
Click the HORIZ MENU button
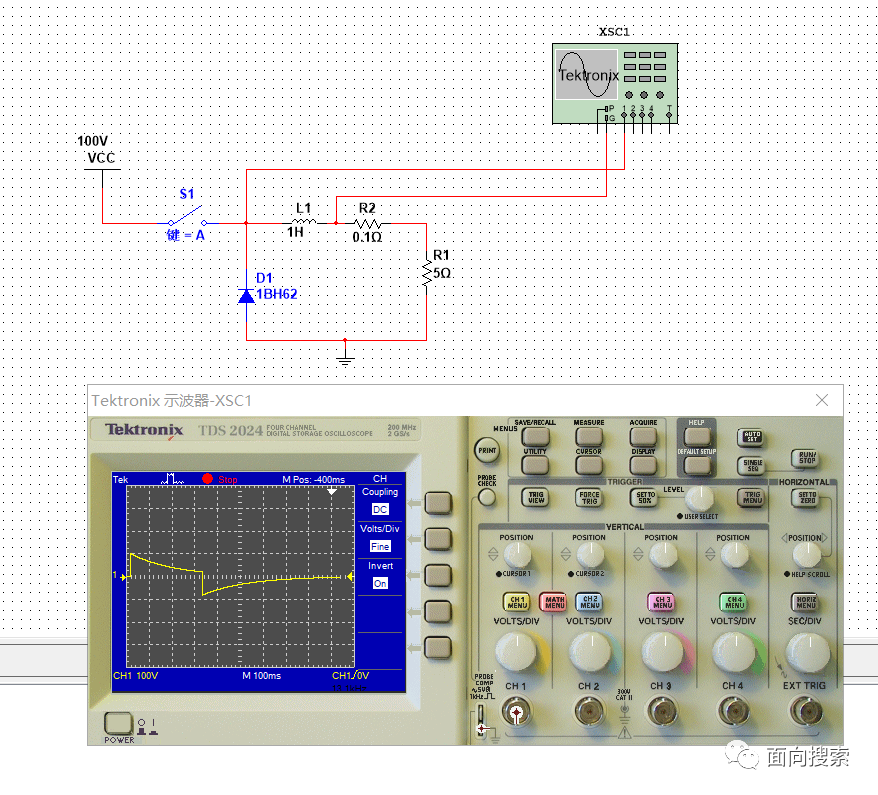[806, 602]
